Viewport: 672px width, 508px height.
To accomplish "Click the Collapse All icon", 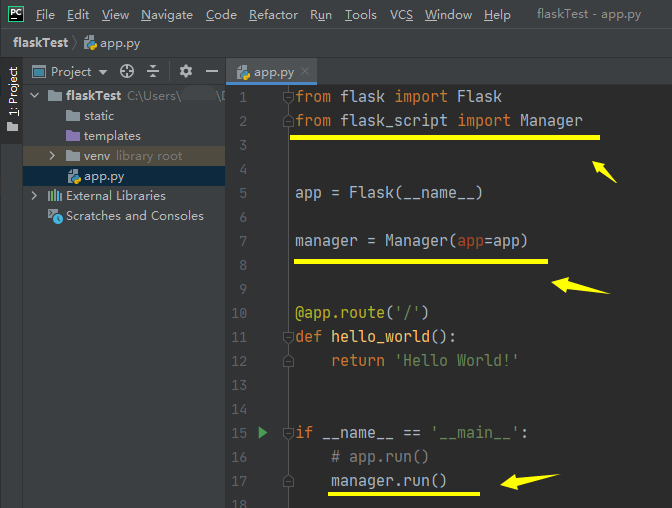I will [153, 71].
